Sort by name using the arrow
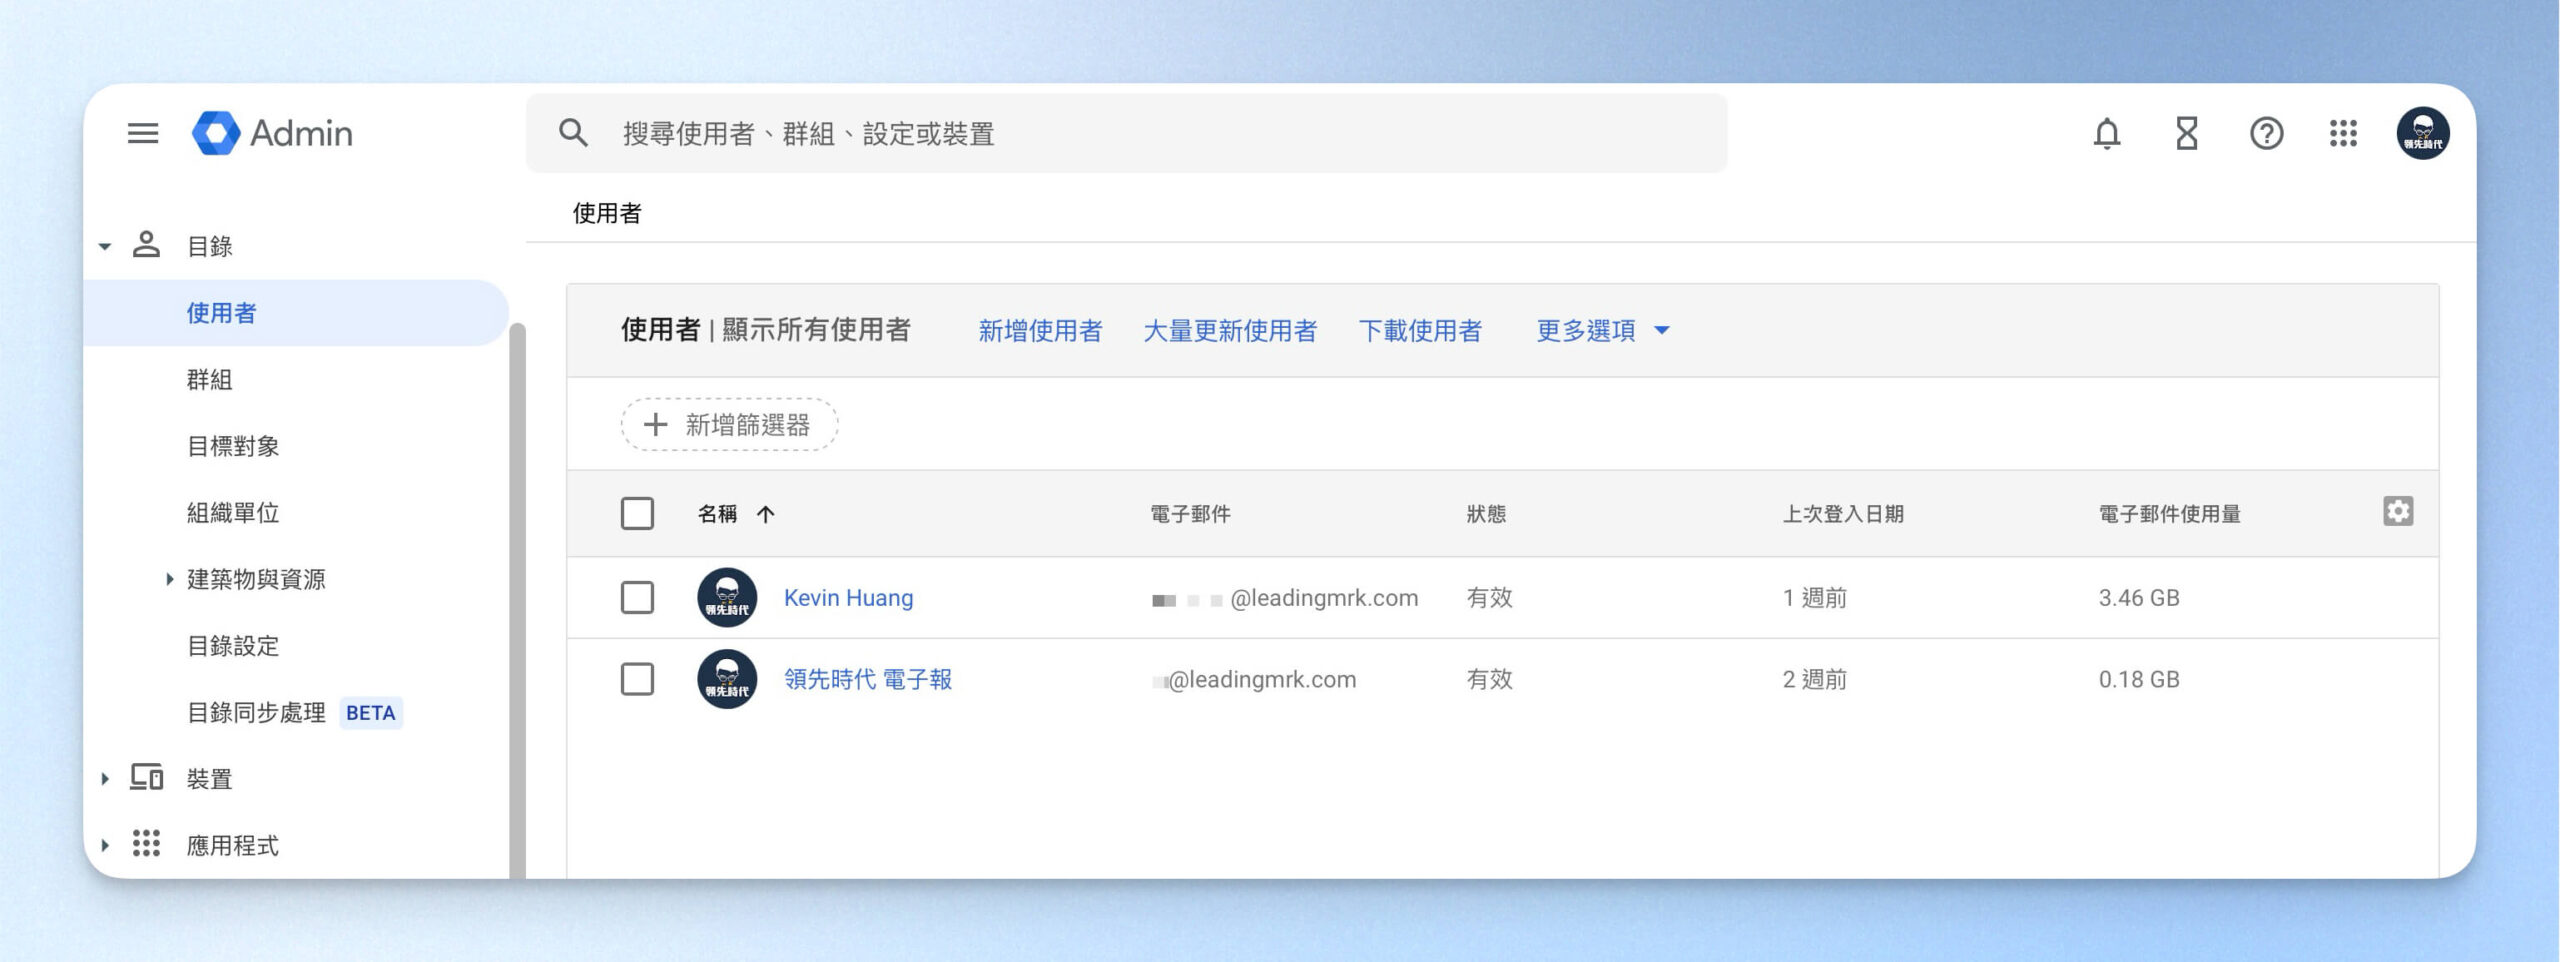Screen dimensions: 2560x962 tap(766, 514)
